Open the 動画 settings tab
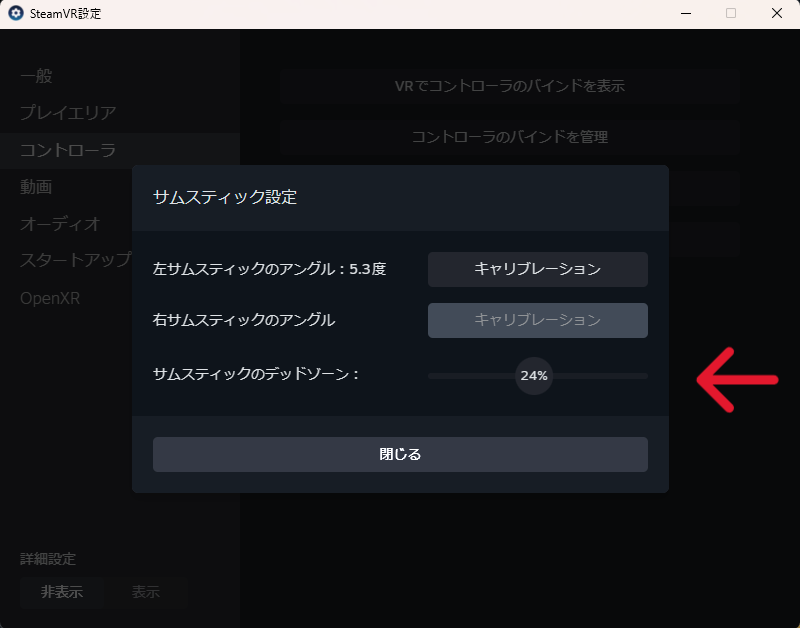The width and height of the screenshot is (800, 628). pos(36,187)
